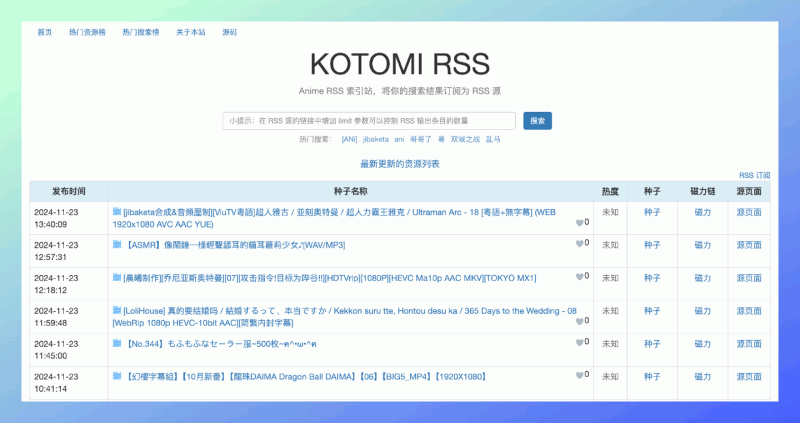This screenshot has width=800, height=423.
Task: Go to 首页 in the top navigation
Action: tap(45, 32)
